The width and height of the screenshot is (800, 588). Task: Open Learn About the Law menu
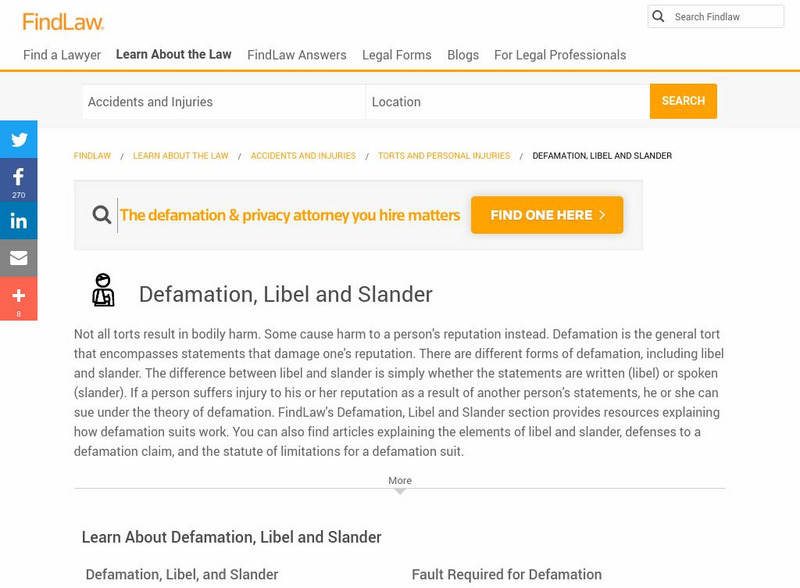[173, 54]
